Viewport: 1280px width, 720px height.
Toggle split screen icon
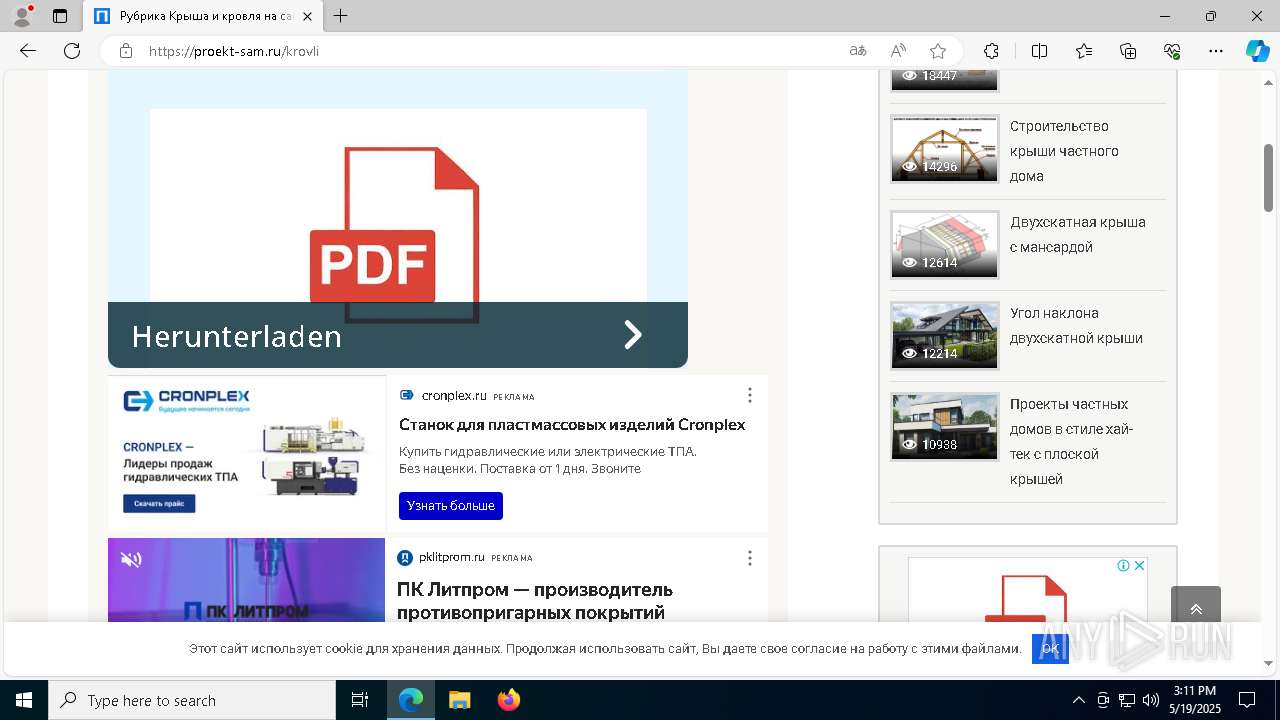click(1039, 51)
